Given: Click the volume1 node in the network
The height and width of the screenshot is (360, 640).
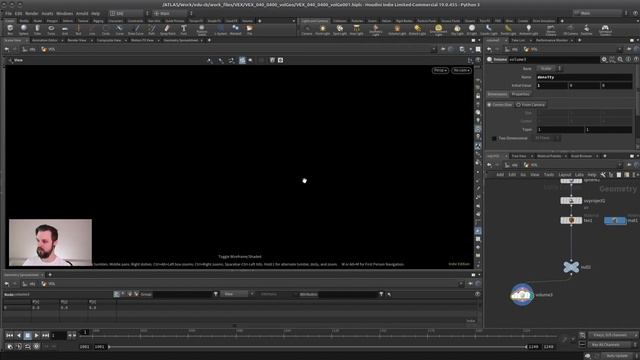Looking at the screenshot, I should coord(522,295).
